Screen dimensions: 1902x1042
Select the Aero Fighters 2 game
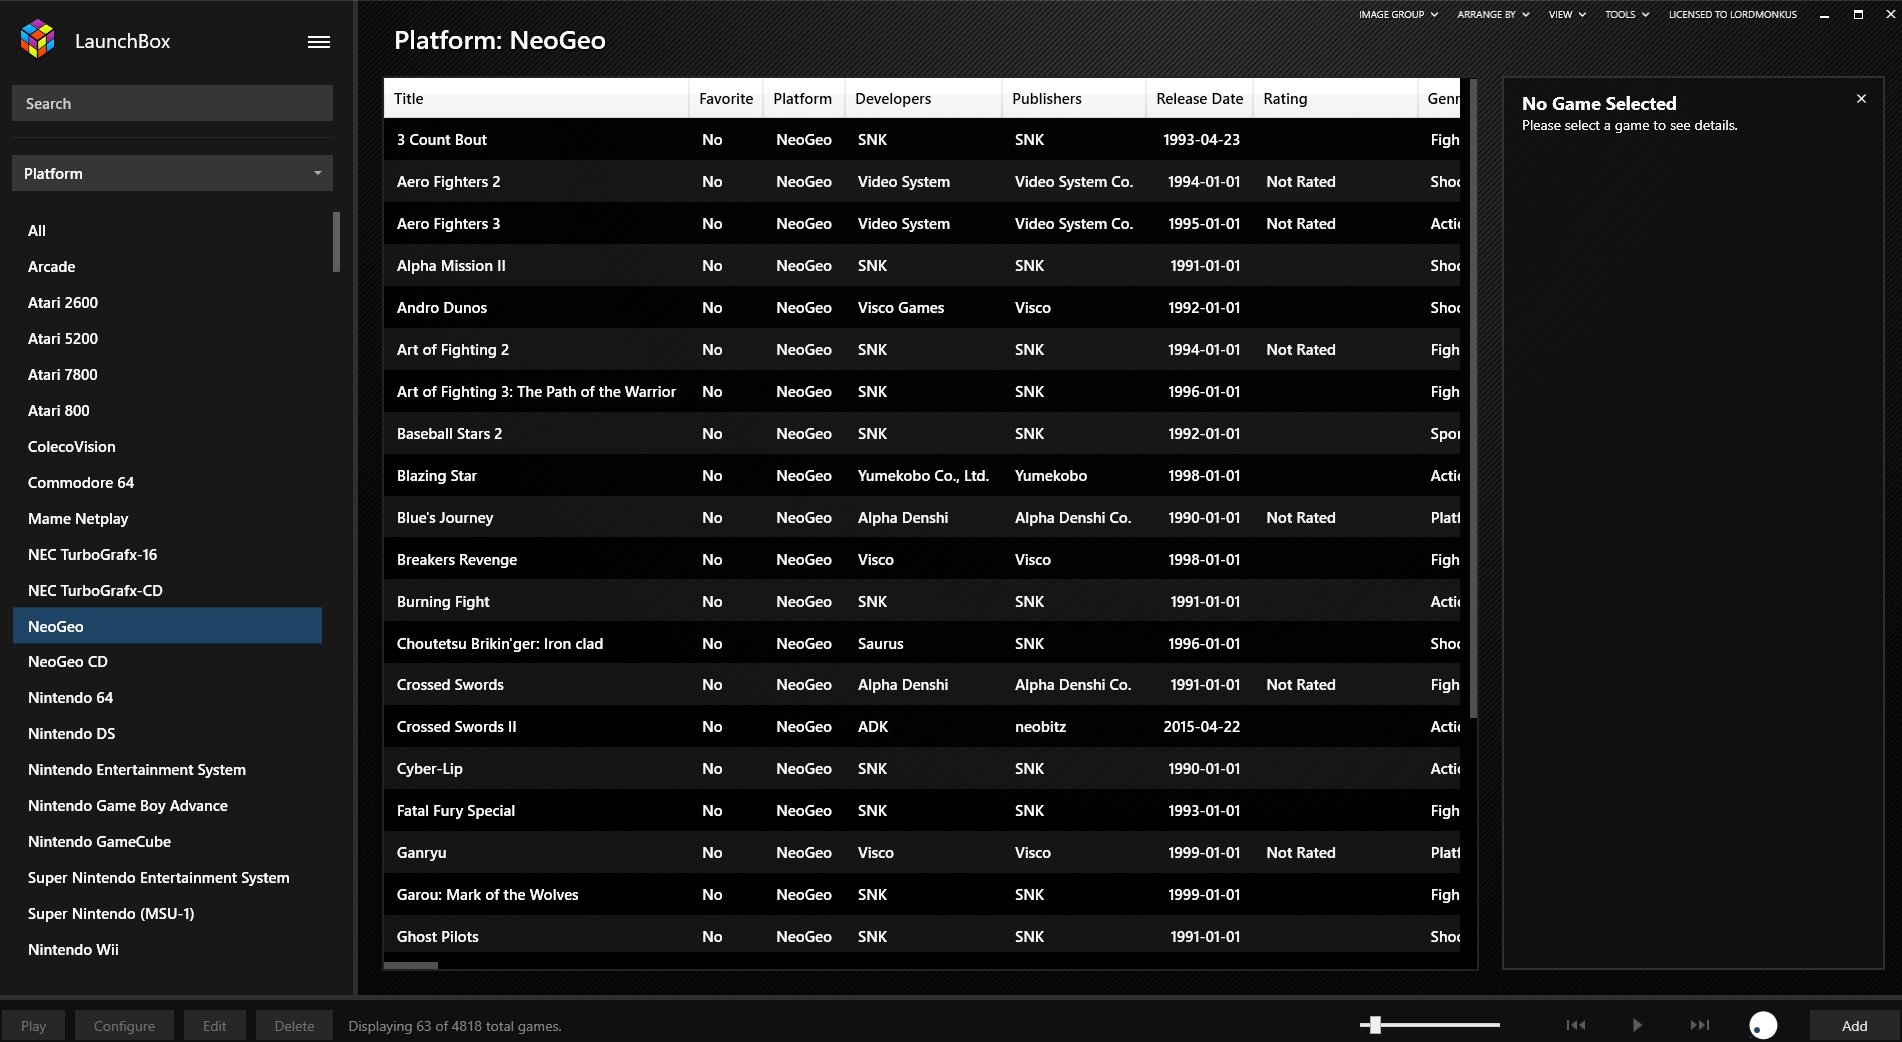click(922, 181)
